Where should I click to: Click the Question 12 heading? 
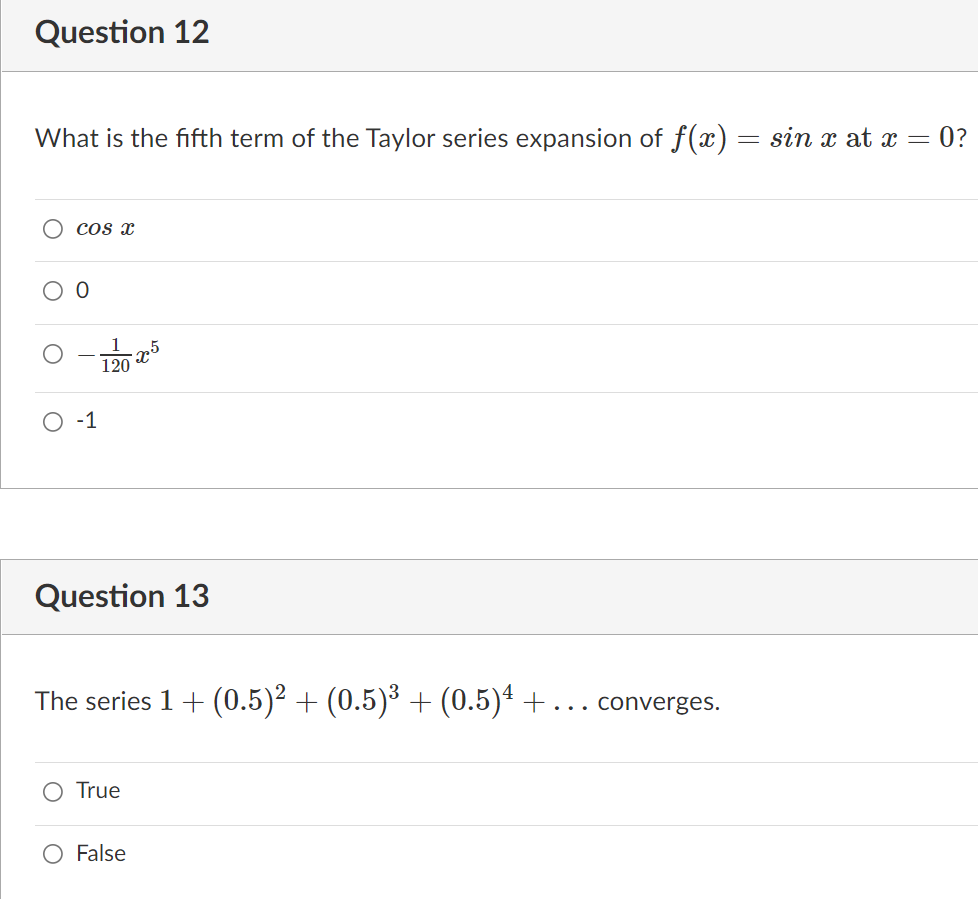[x=122, y=32]
